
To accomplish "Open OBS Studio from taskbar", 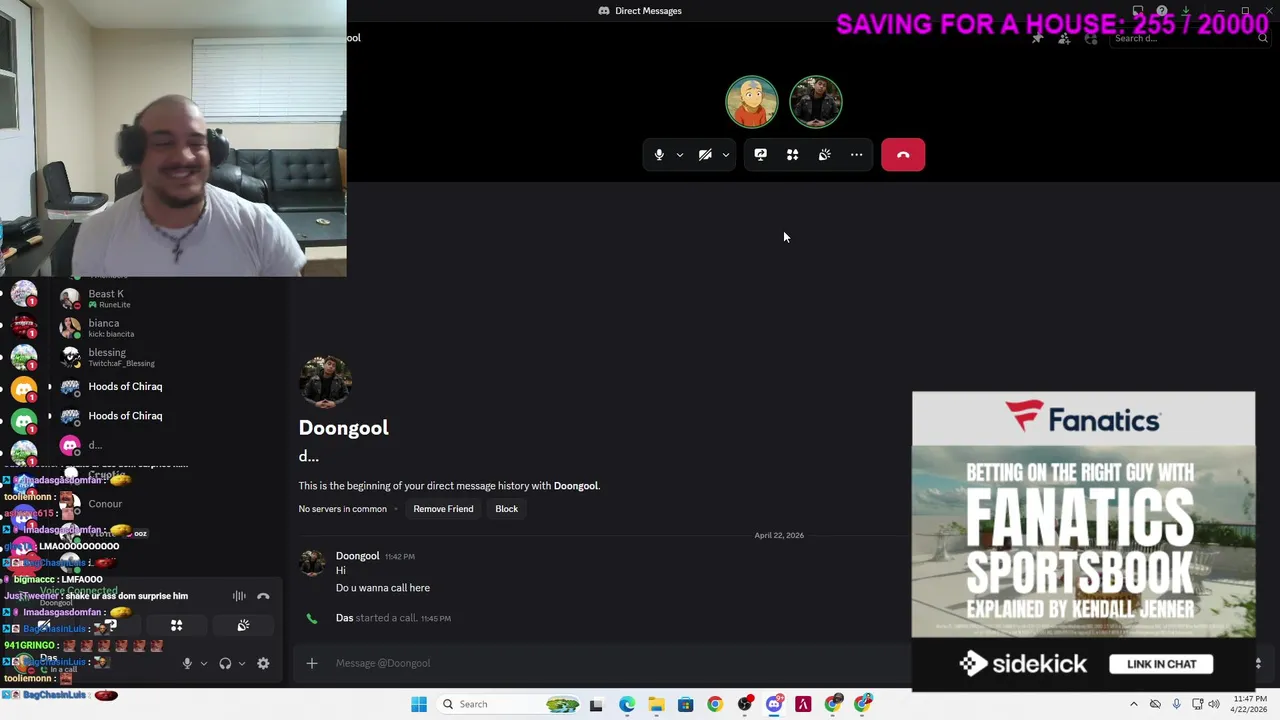I will 744,704.
